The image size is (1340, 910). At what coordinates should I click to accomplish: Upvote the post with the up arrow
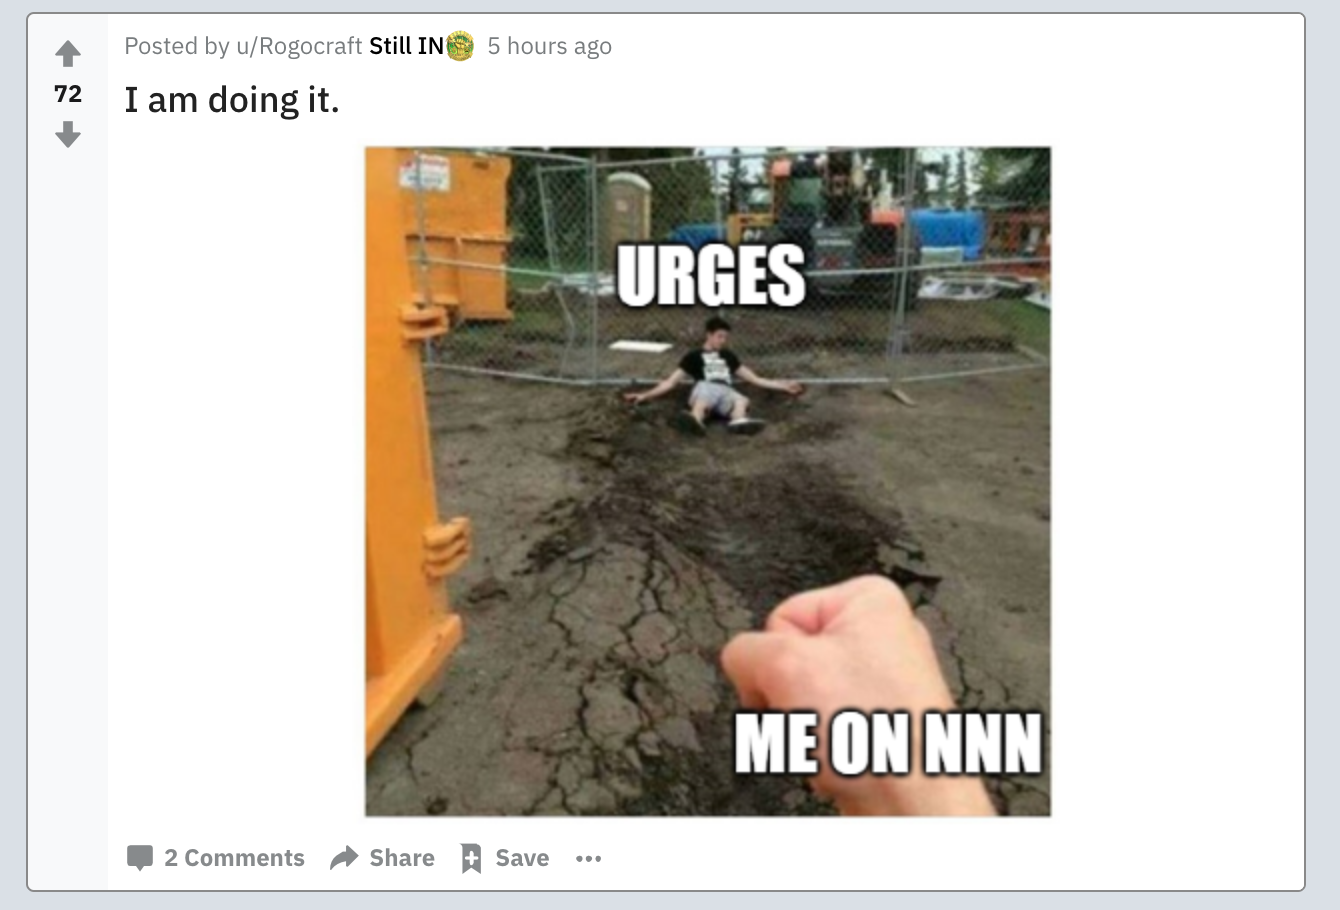tap(68, 53)
